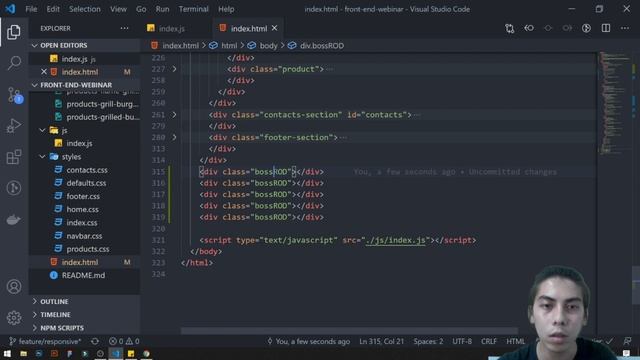
Task: Unfold the footer-section div on line 280
Action: 174,138
